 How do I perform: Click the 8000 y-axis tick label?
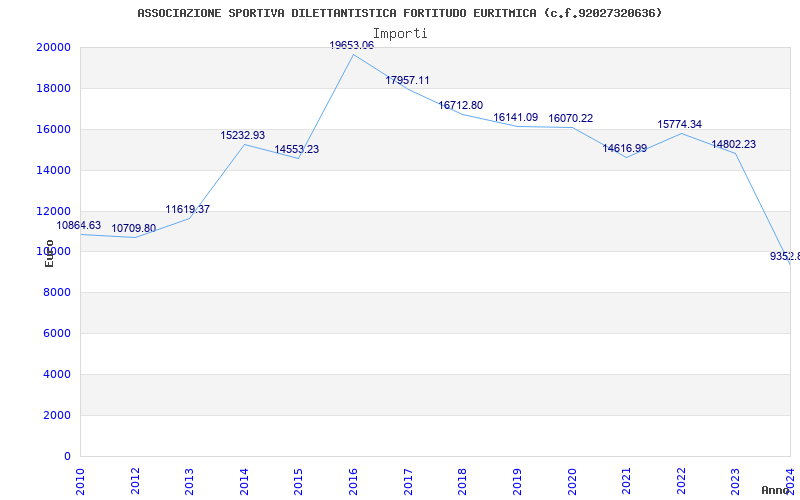[x=57, y=293]
